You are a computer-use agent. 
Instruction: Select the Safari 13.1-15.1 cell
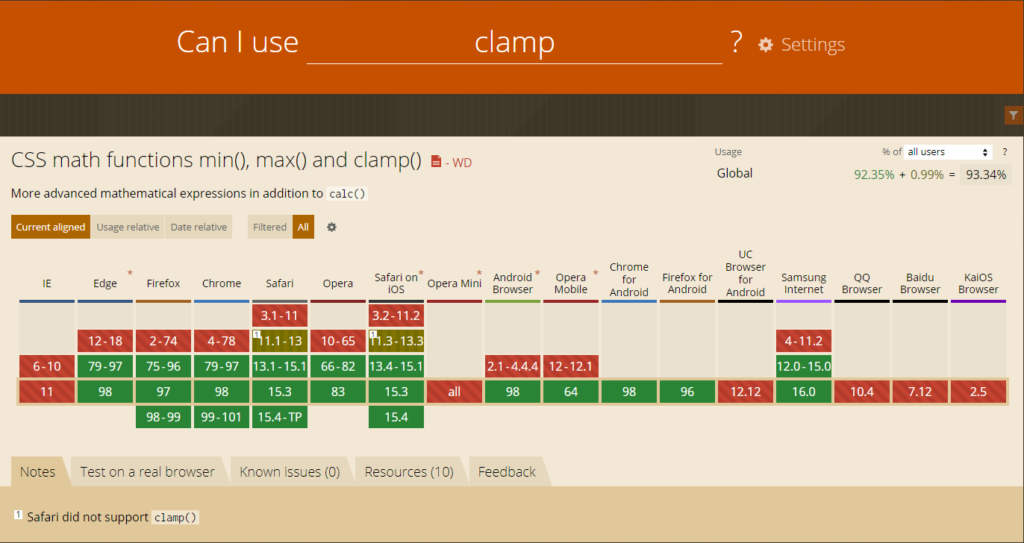(x=280, y=366)
